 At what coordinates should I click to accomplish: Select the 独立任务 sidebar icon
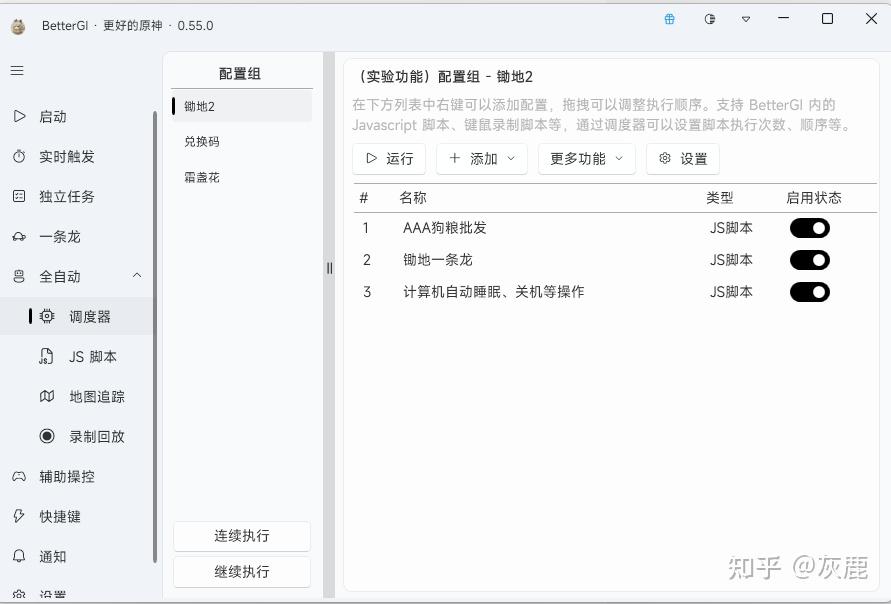(x=19, y=197)
